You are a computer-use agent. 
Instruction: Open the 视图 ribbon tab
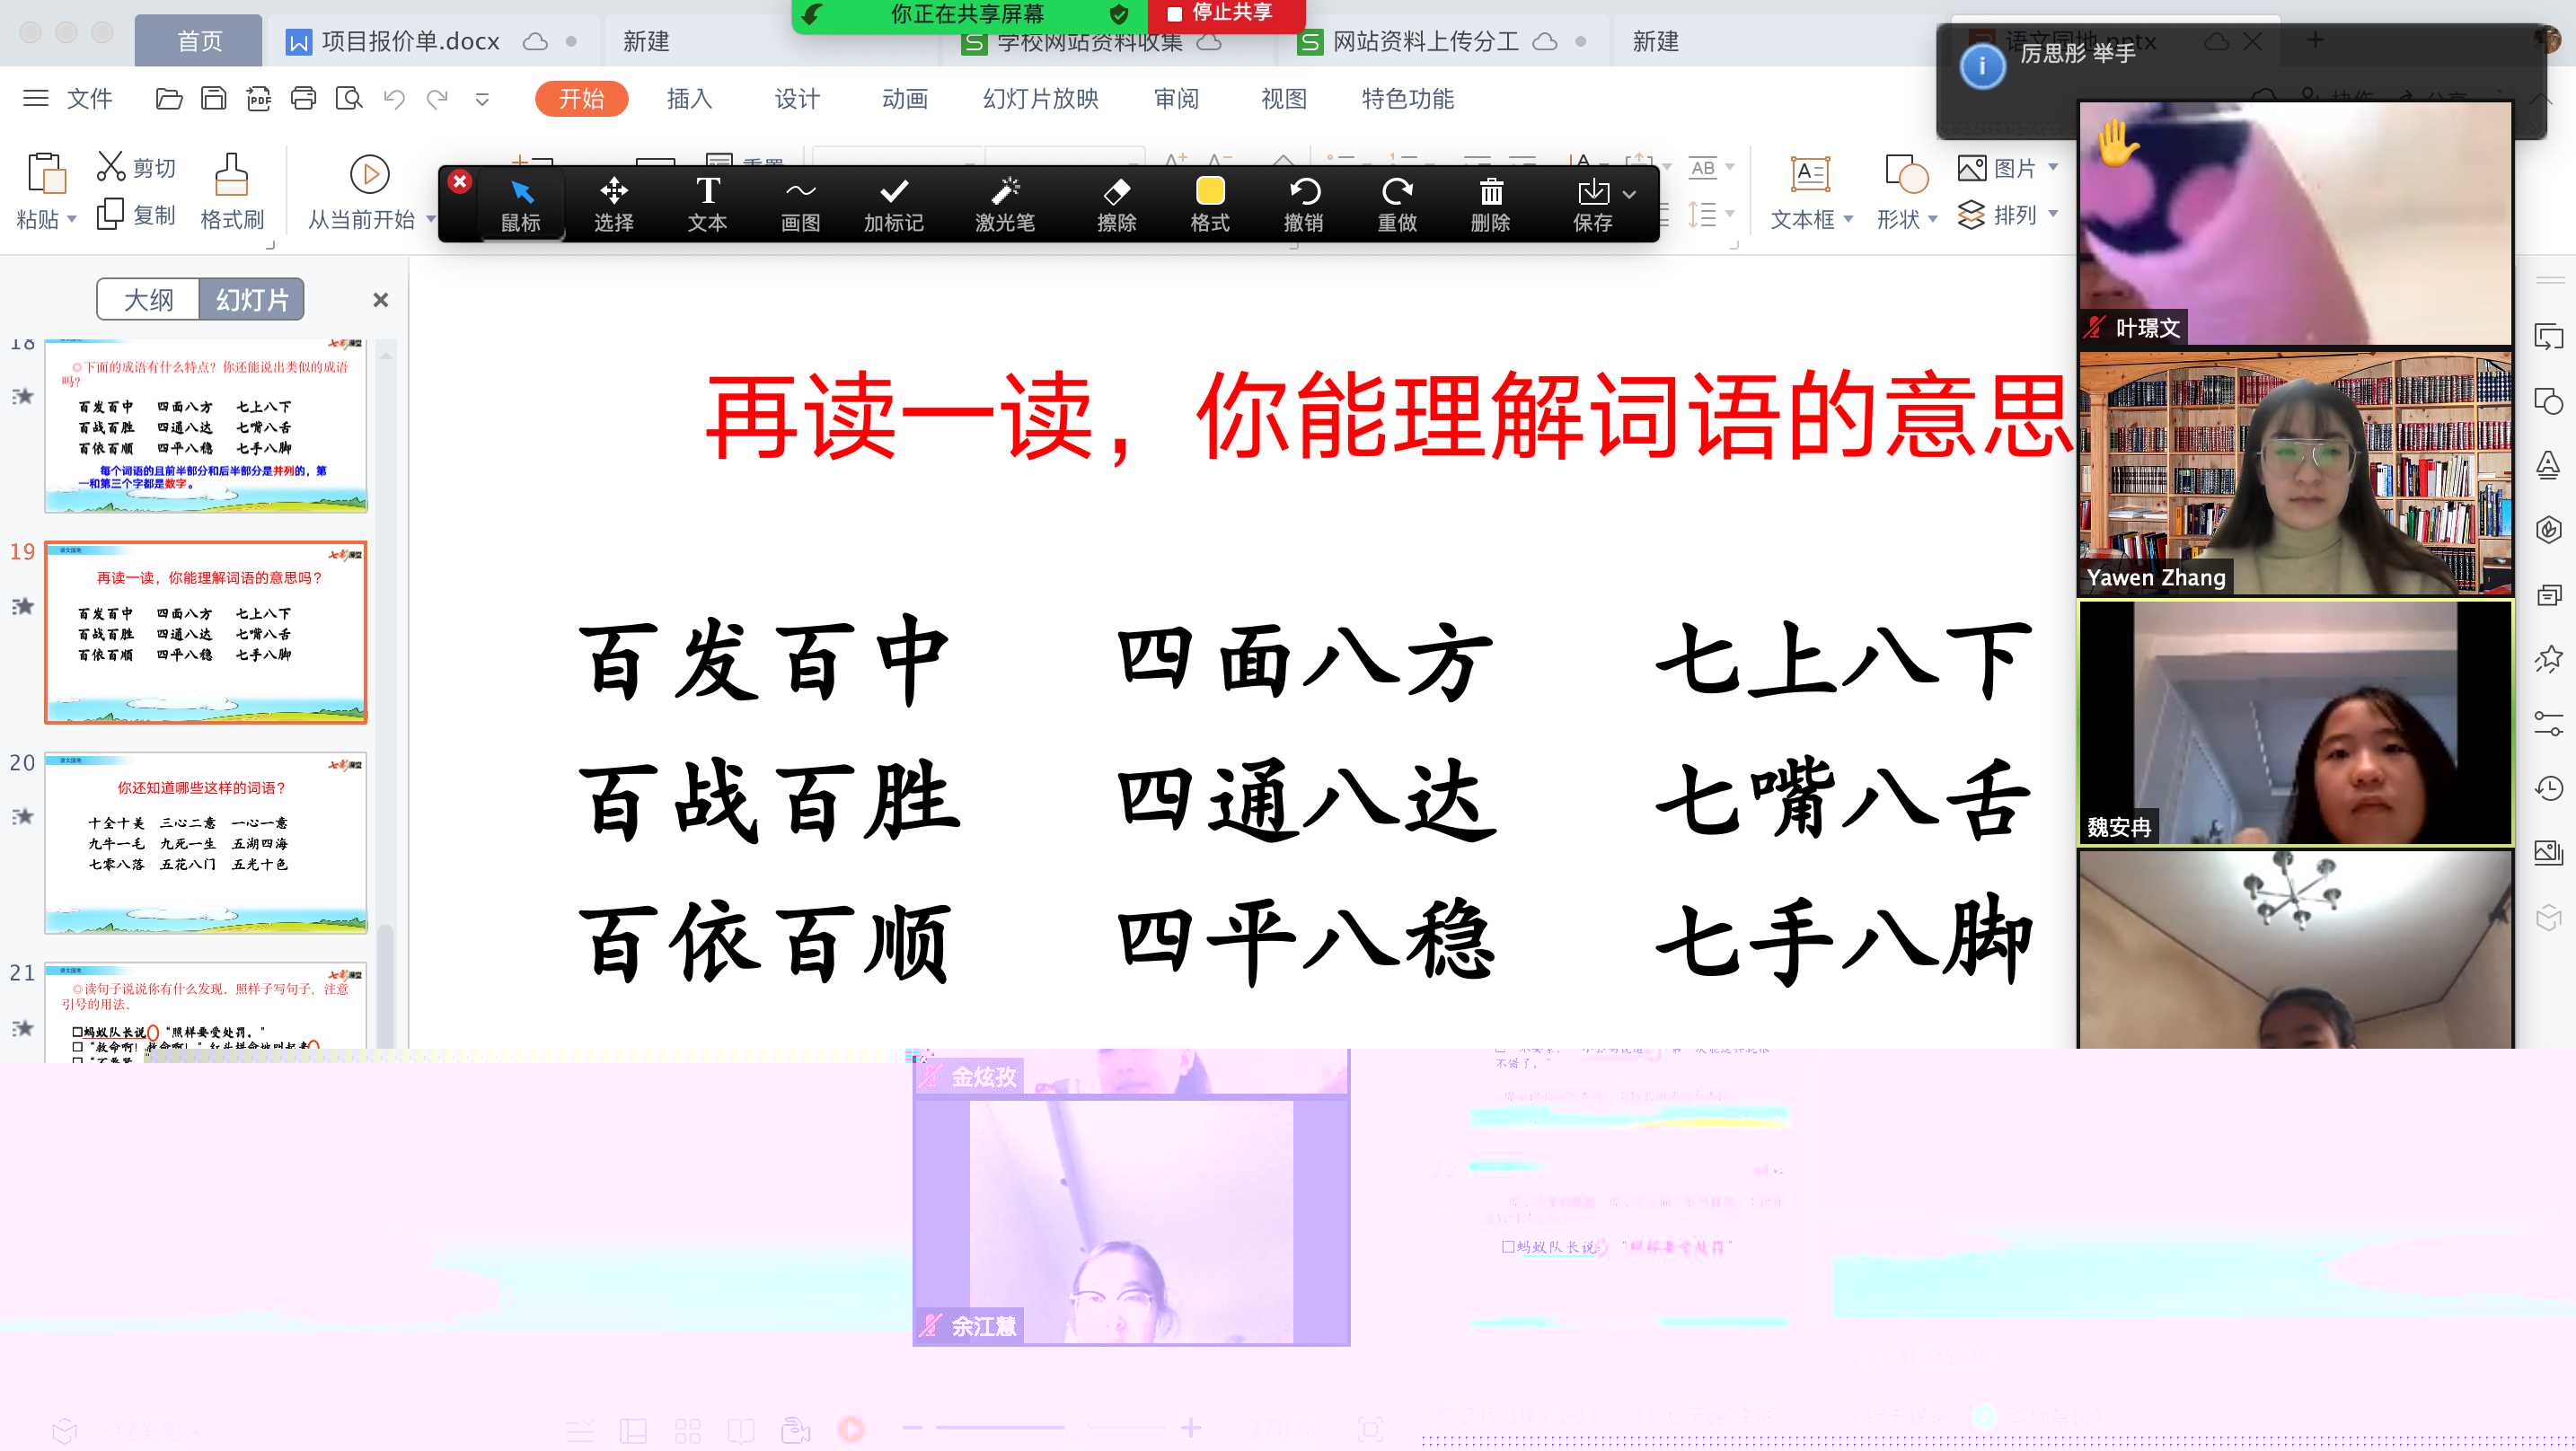pos(1284,98)
